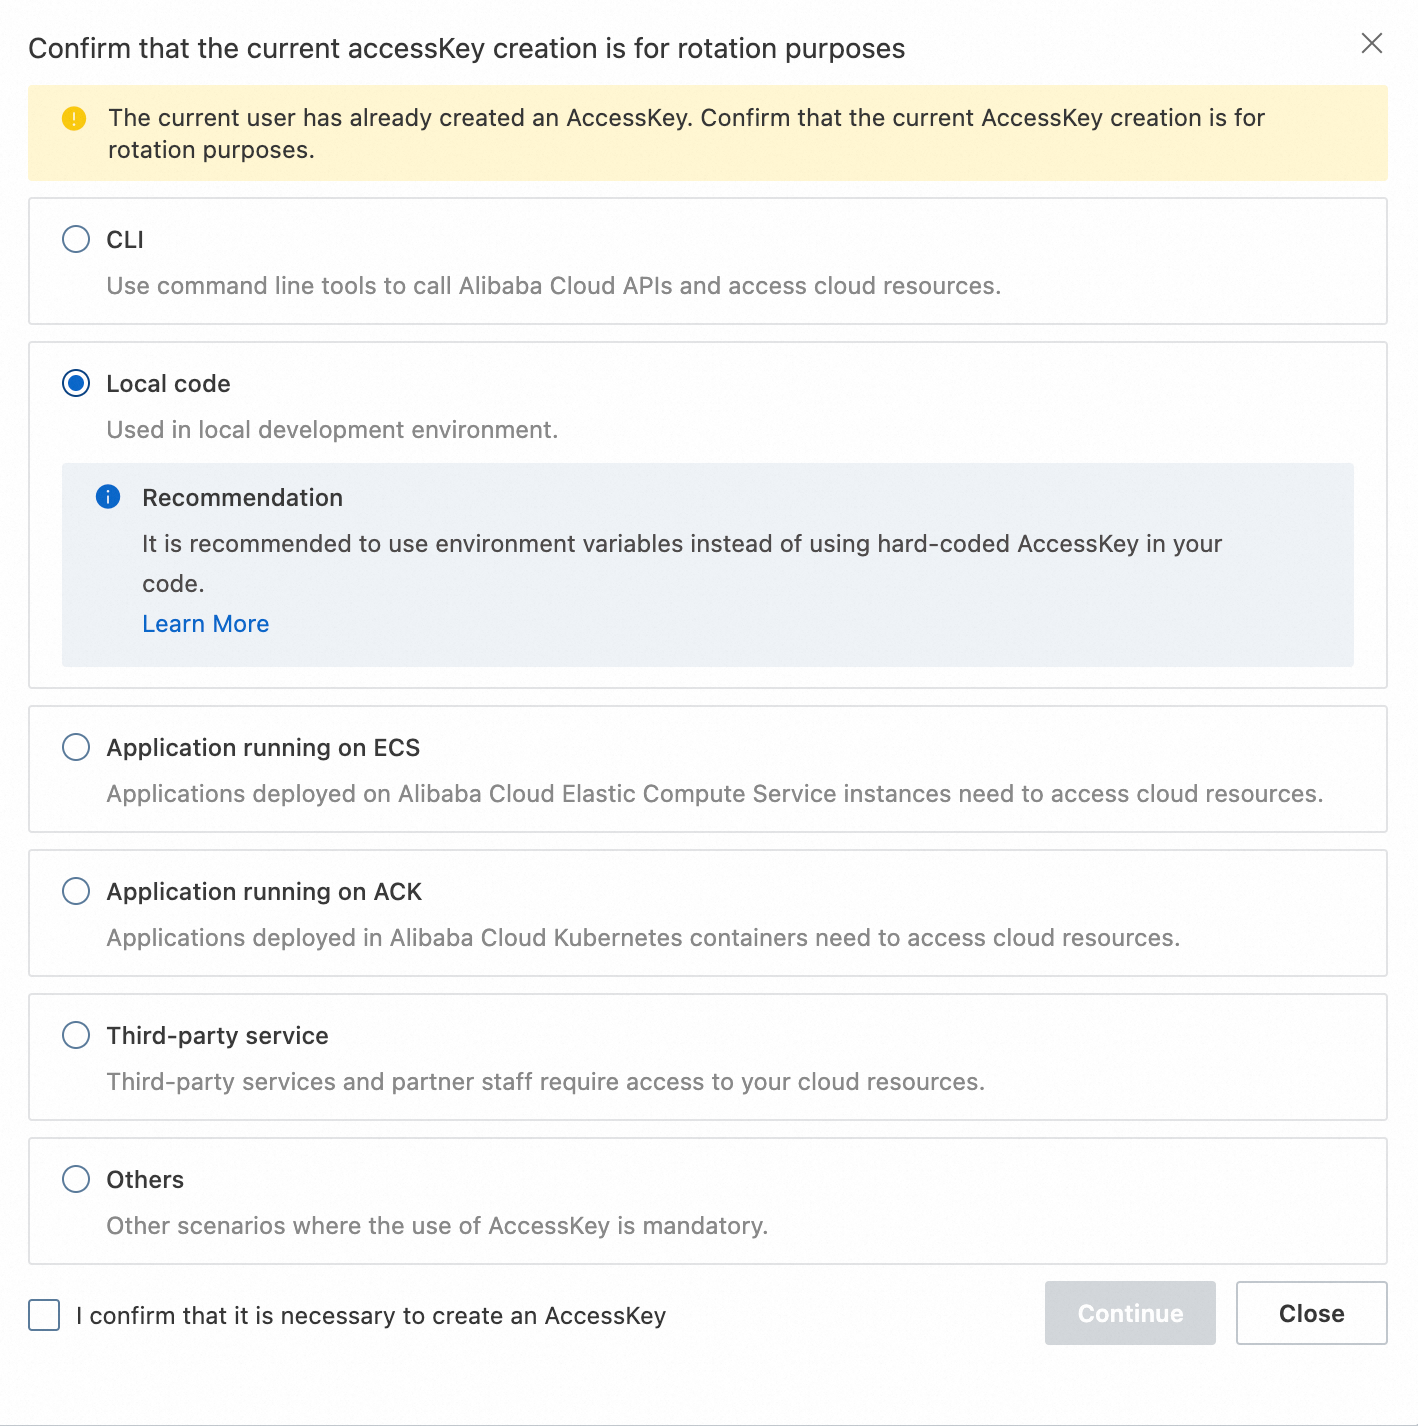This screenshot has height=1426, width=1418.
Task: Select the Third-party service radio button
Action: click(76, 1036)
